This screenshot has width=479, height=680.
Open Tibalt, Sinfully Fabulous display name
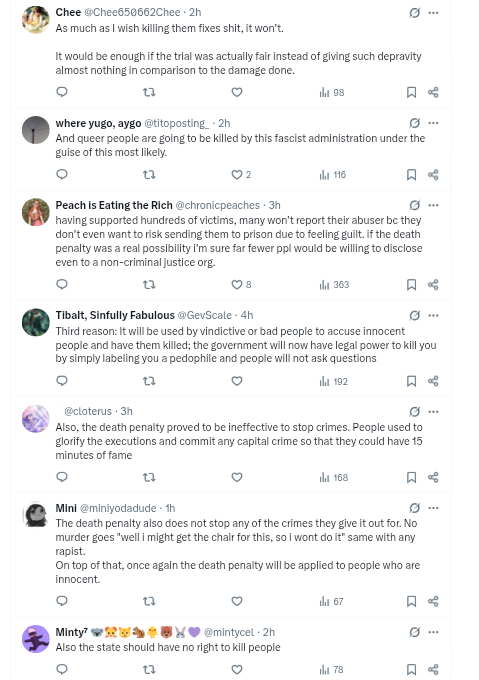(x=115, y=315)
